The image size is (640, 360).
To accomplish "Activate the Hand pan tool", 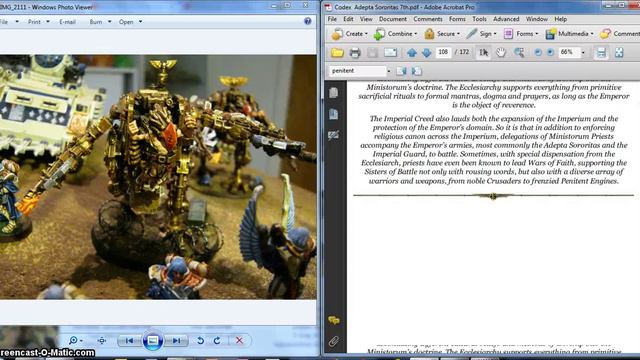I will click(x=501, y=53).
